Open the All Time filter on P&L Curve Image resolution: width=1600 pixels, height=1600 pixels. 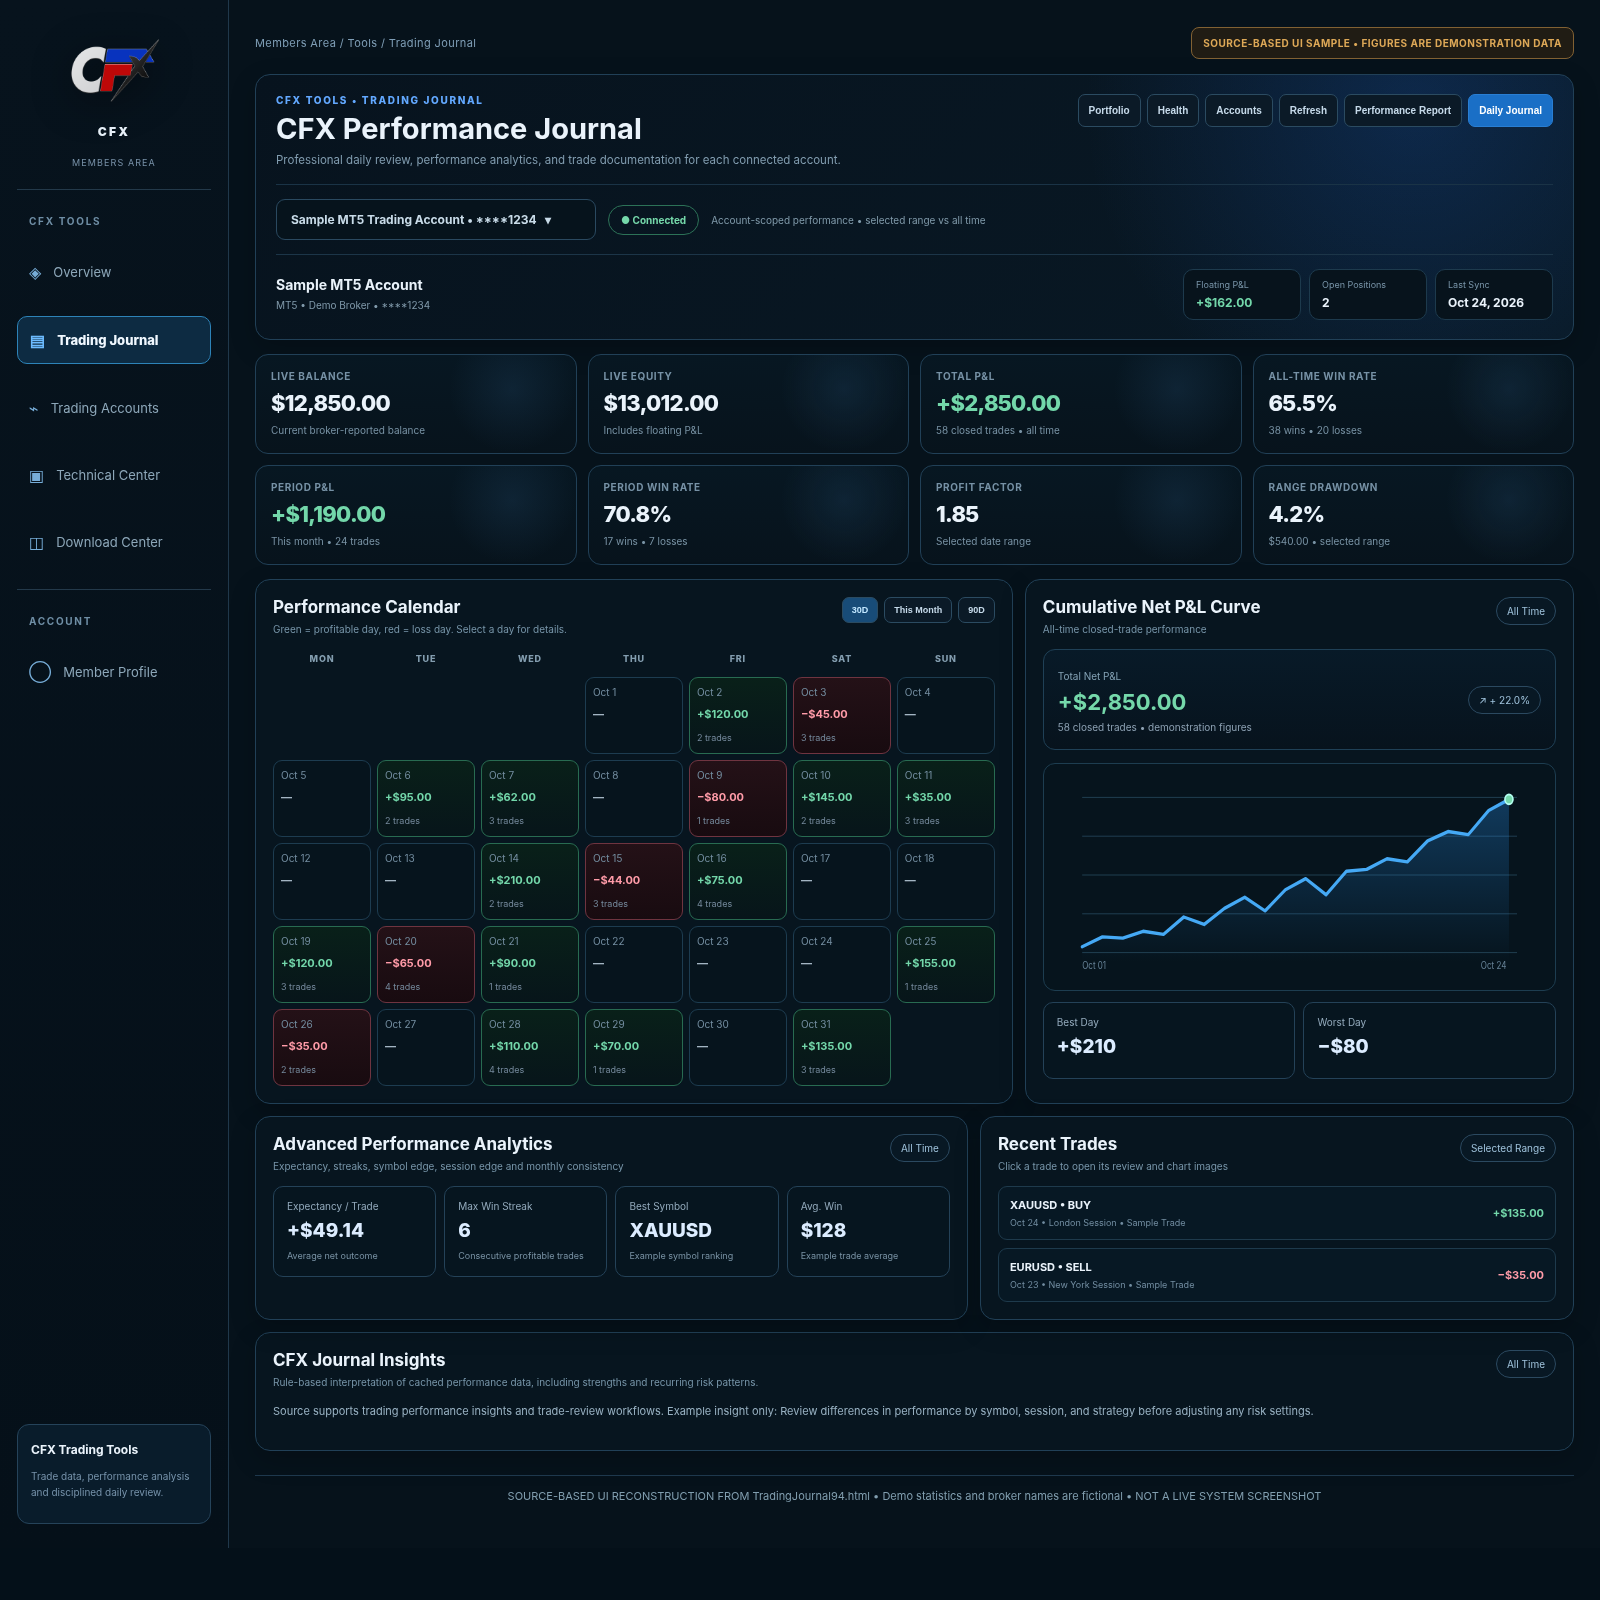click(x=1525, y=611)
